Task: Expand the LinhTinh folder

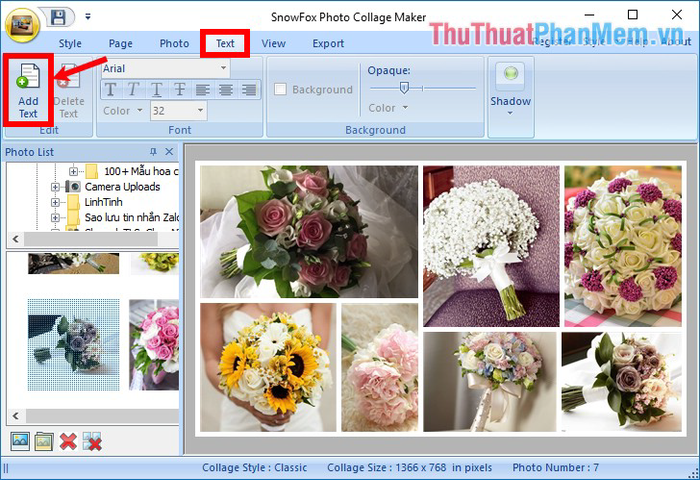Action: click(x=55, y=202)
